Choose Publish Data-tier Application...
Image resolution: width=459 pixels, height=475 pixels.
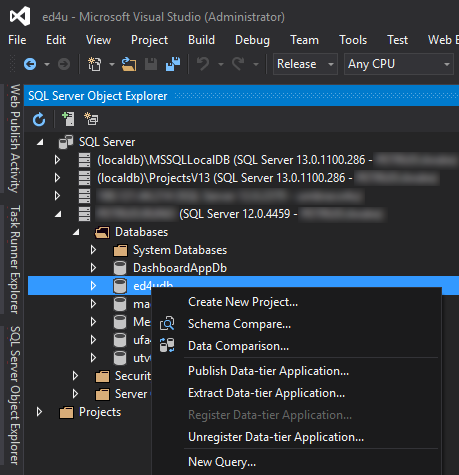tap(297, 371)
